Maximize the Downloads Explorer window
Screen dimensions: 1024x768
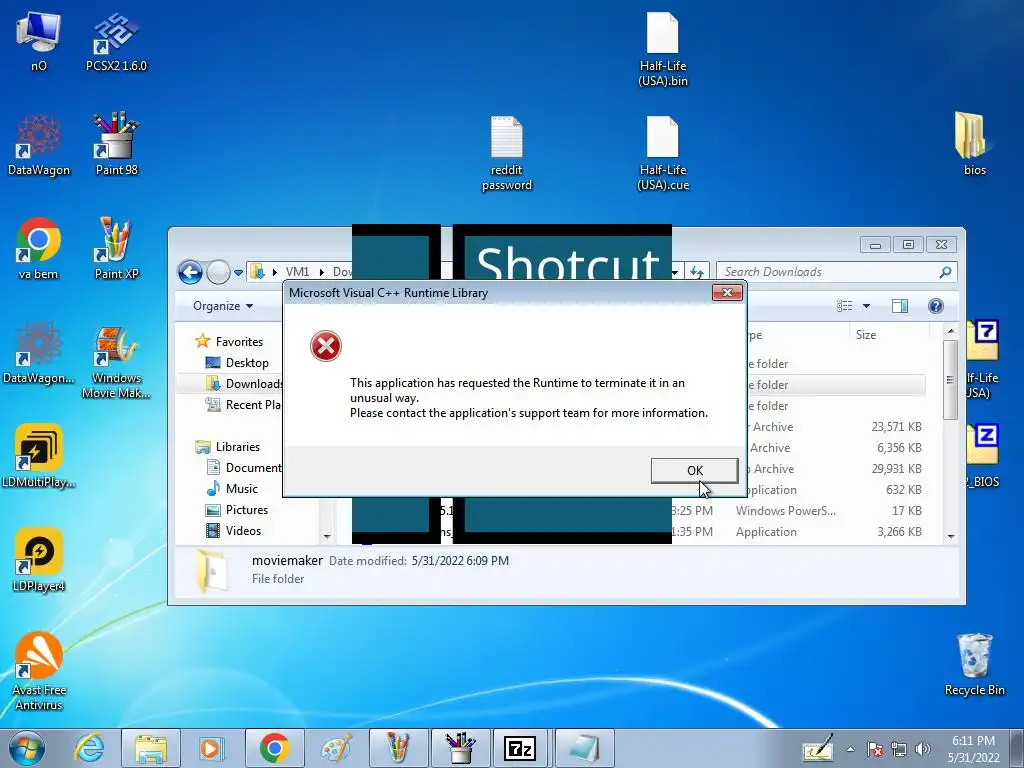tap(908, 244)
